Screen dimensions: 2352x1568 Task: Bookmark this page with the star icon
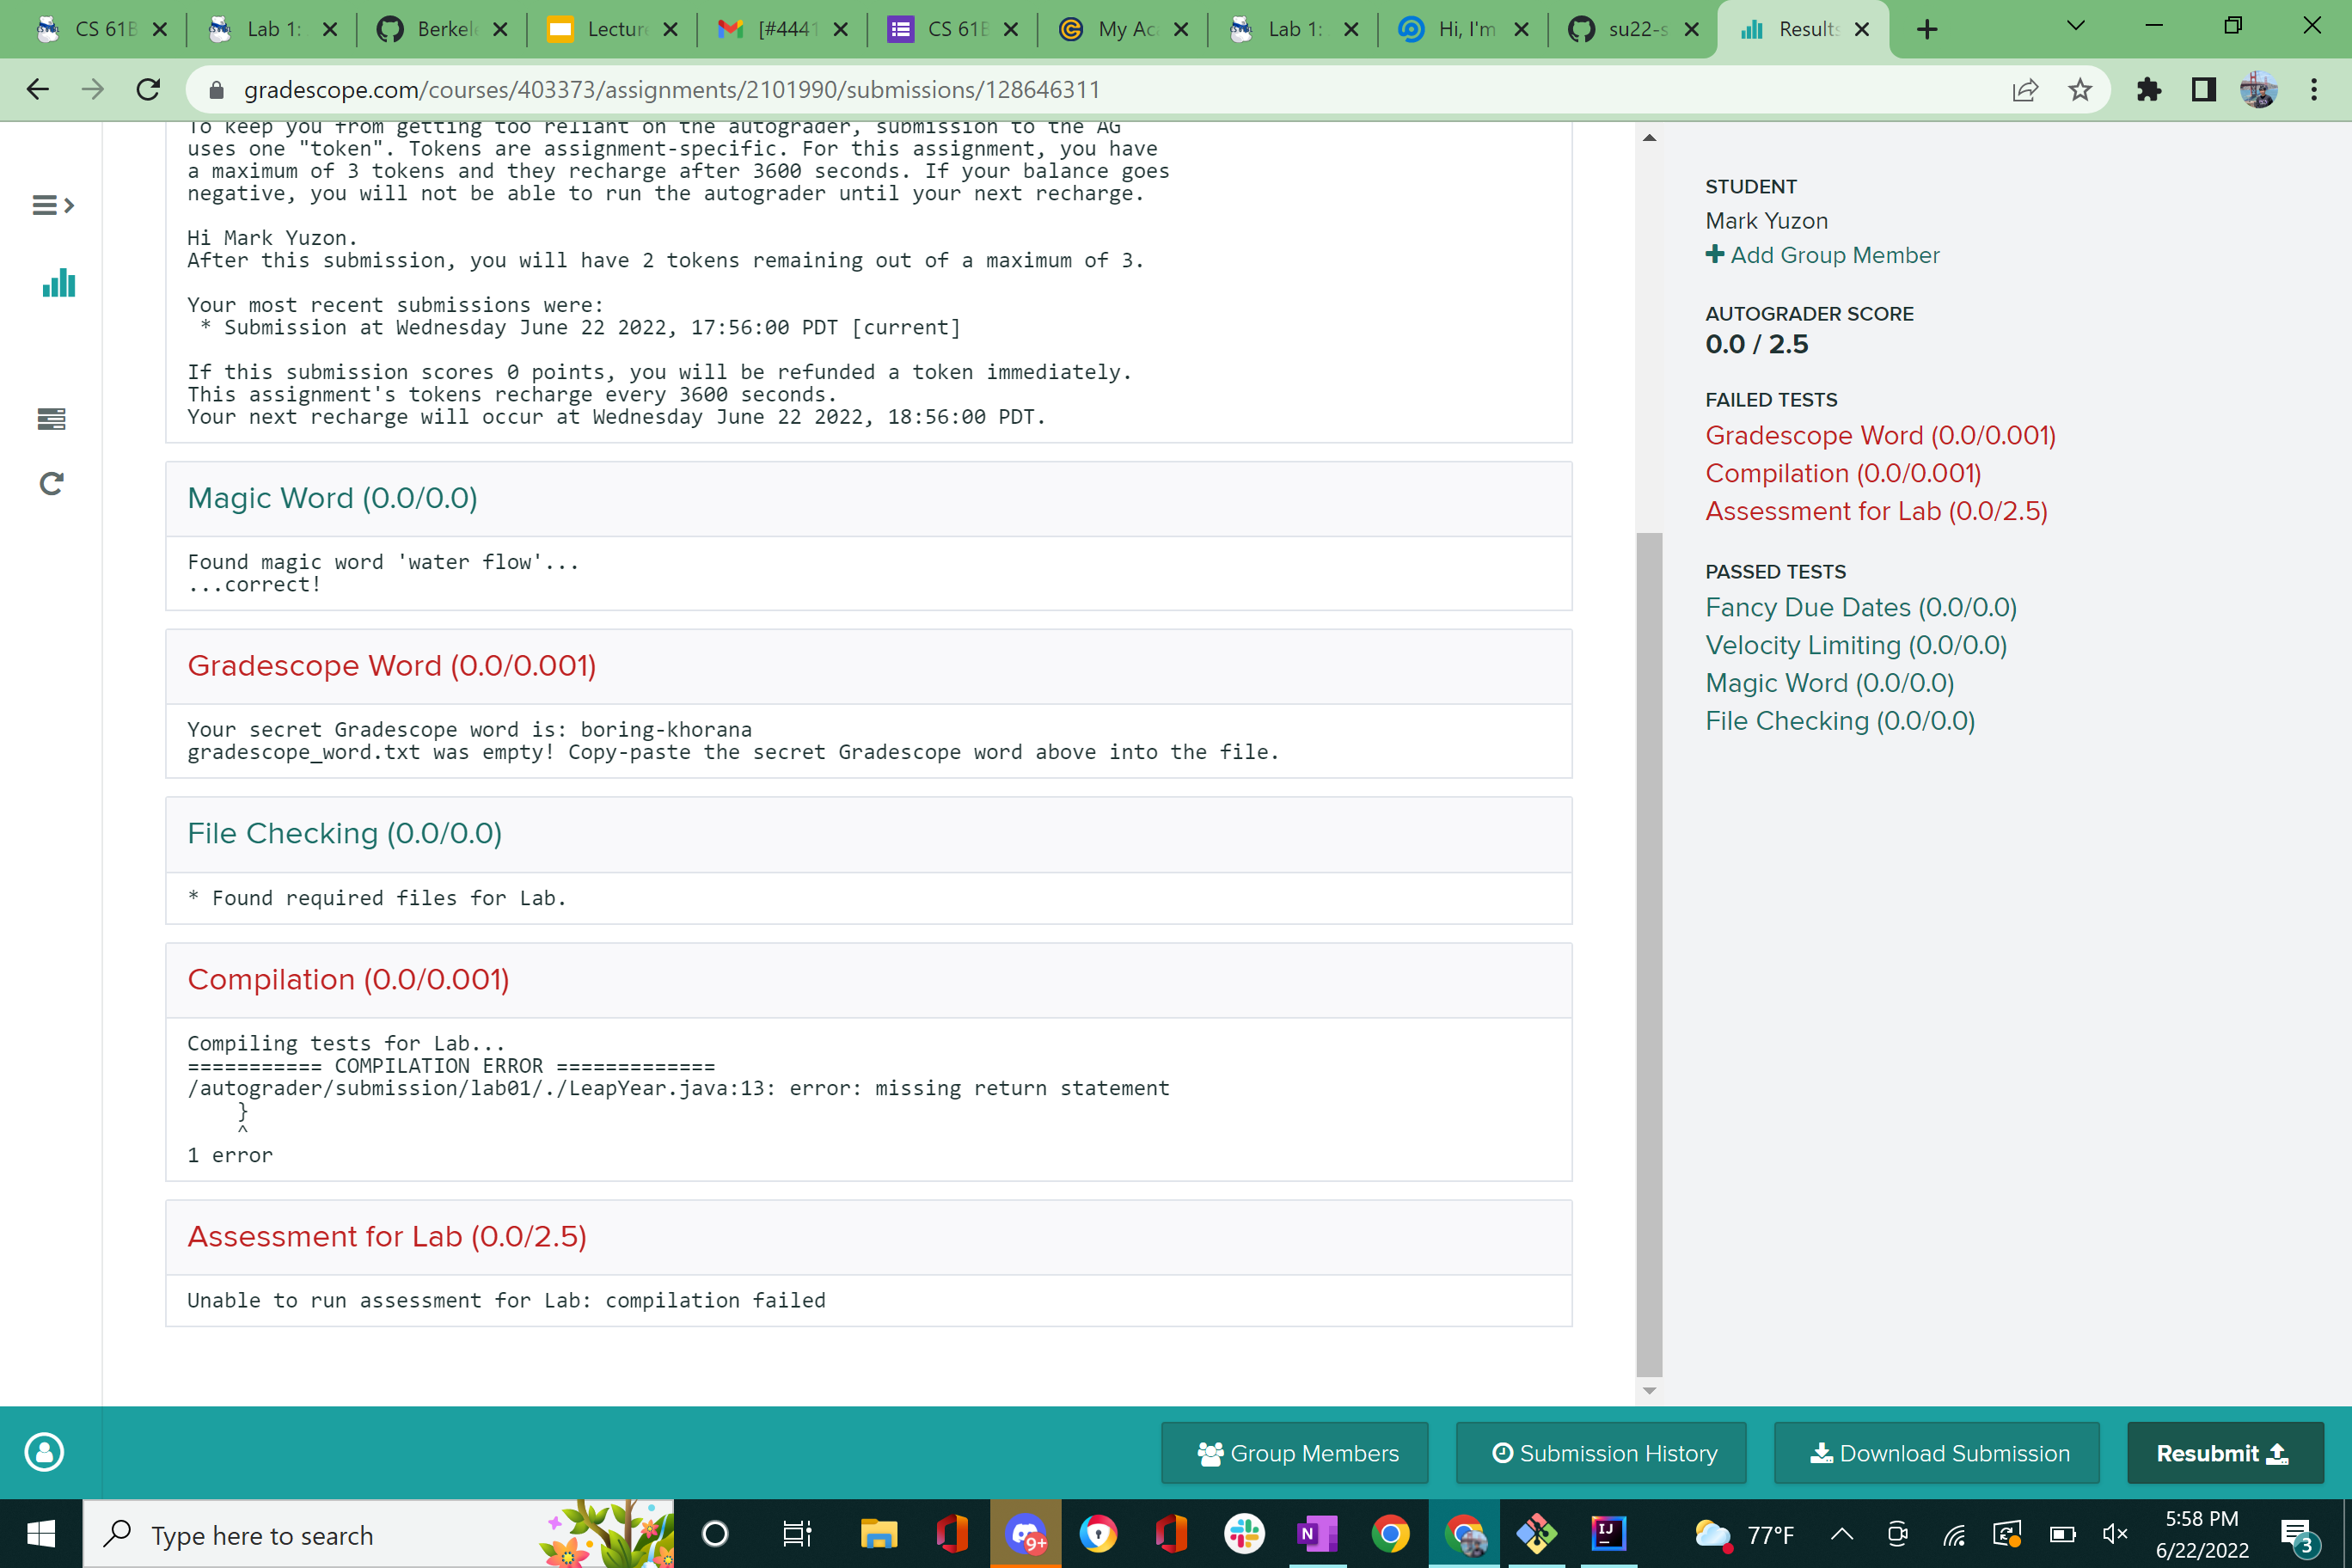[2080, 90]
